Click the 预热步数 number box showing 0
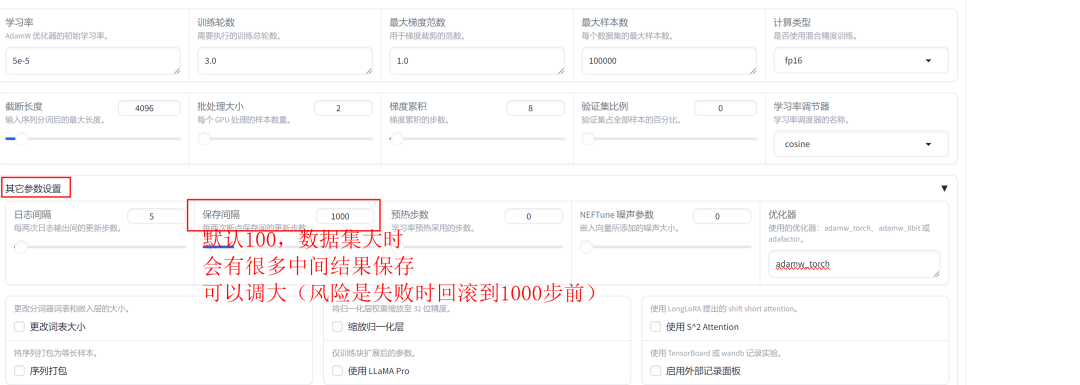 534,216
